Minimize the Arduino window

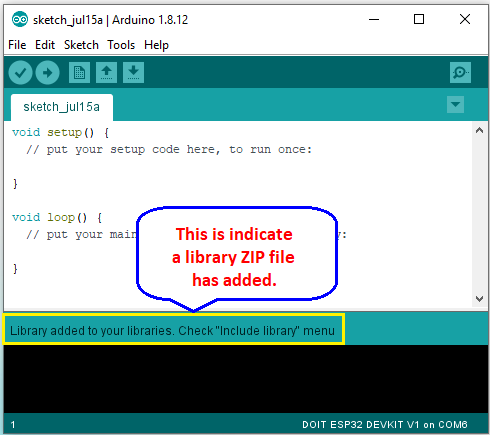pyautogui.click(x=374, y=19)
